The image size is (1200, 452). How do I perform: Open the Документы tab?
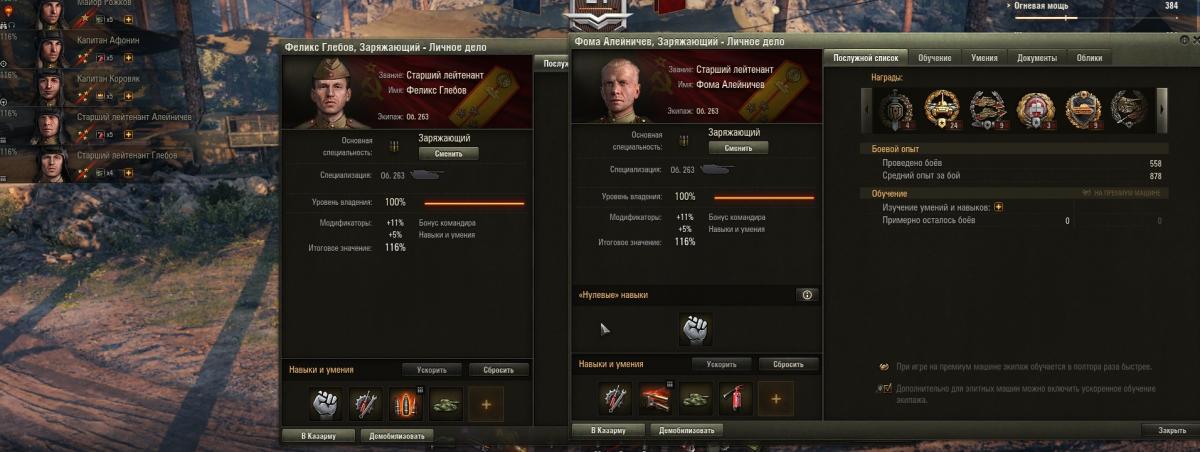(1037, 58)
